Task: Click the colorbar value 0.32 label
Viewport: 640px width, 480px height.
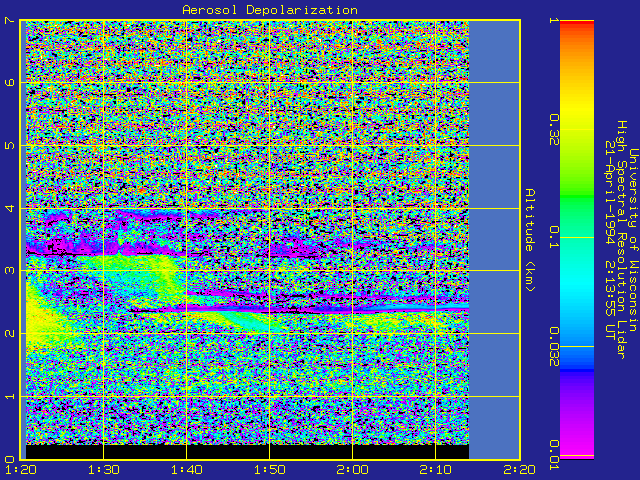Action: tap(553, 129)
